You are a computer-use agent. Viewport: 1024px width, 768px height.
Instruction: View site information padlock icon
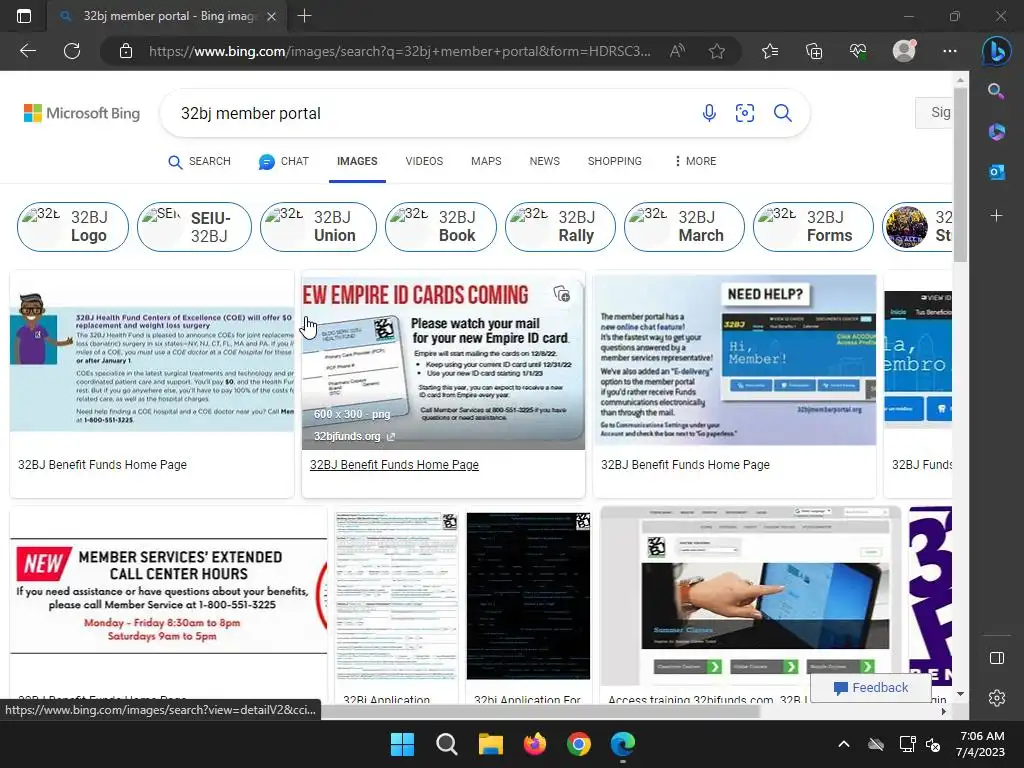126,51
